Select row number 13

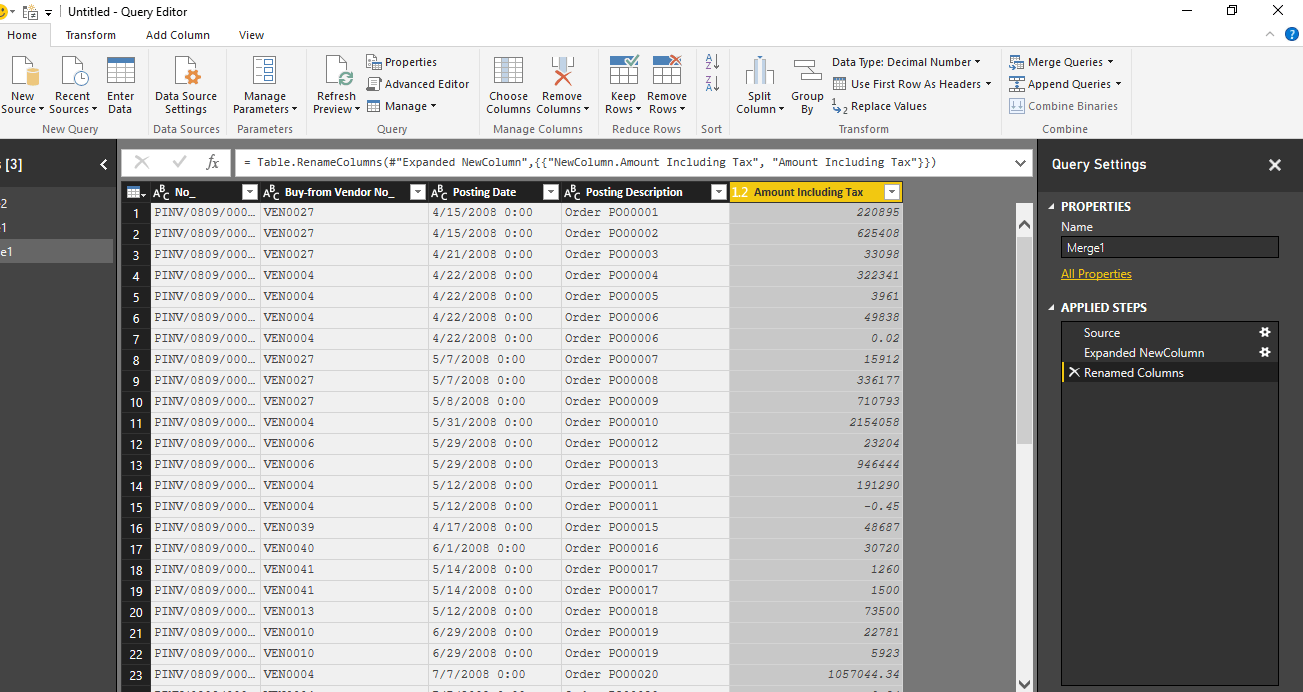pyautogui.click(x=136, y=465)
